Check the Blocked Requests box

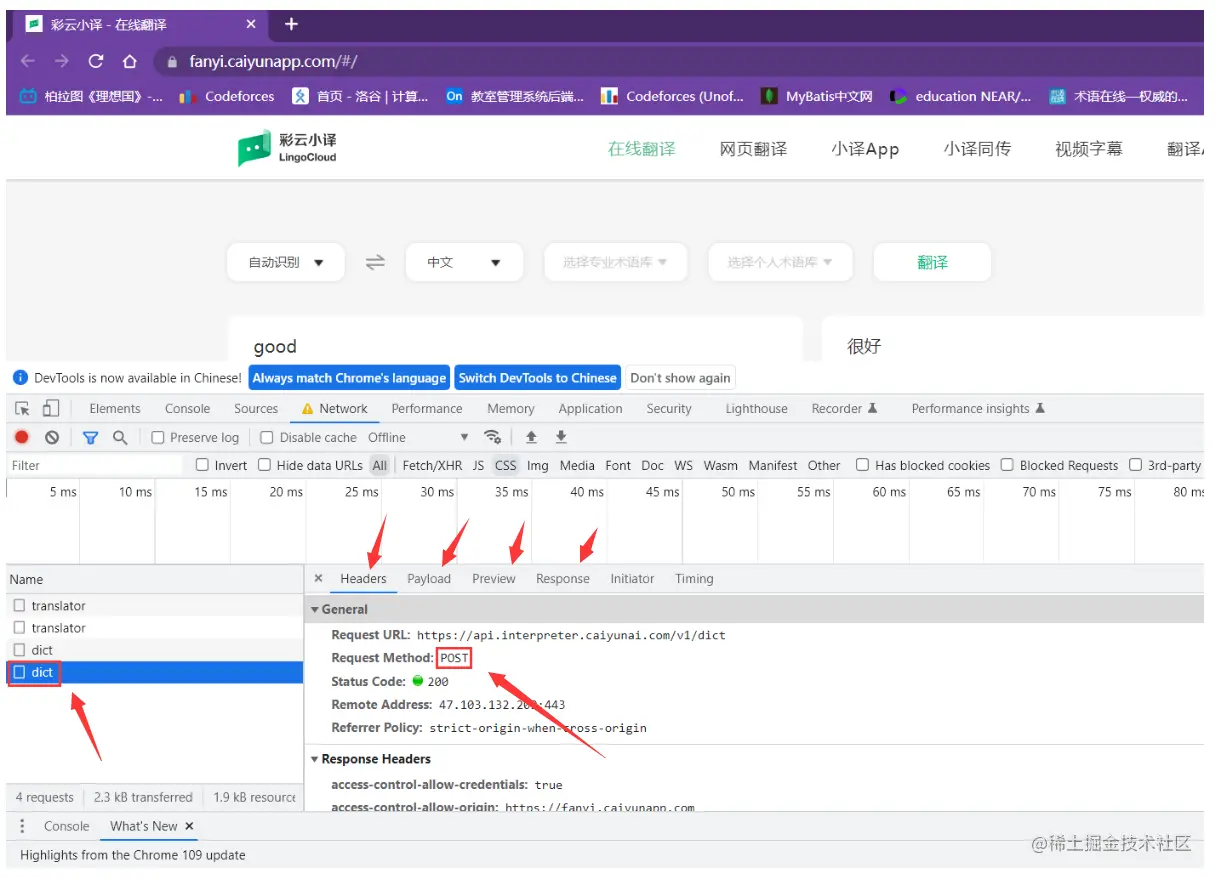tap(1008, 465)
